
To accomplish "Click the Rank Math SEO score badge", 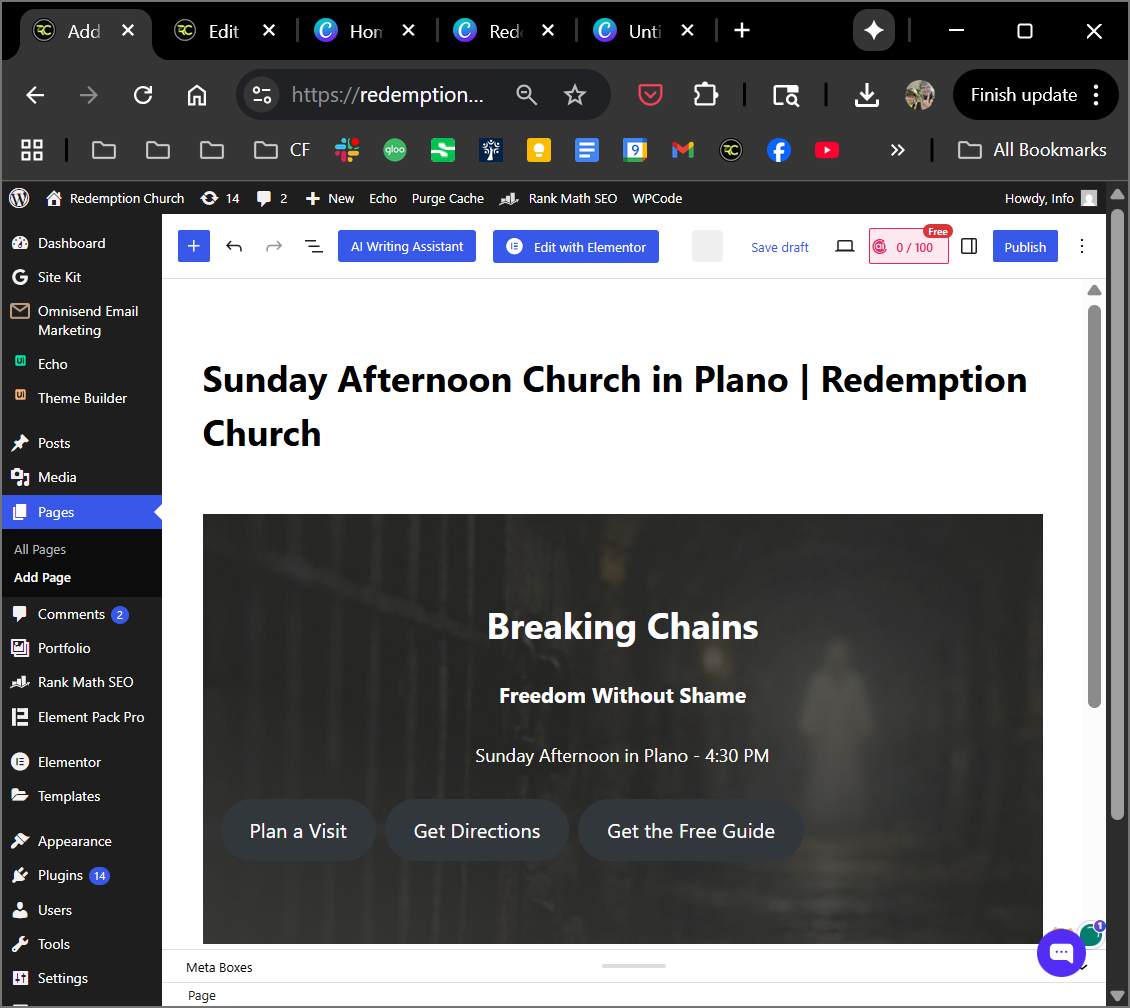I will point(908,247).
